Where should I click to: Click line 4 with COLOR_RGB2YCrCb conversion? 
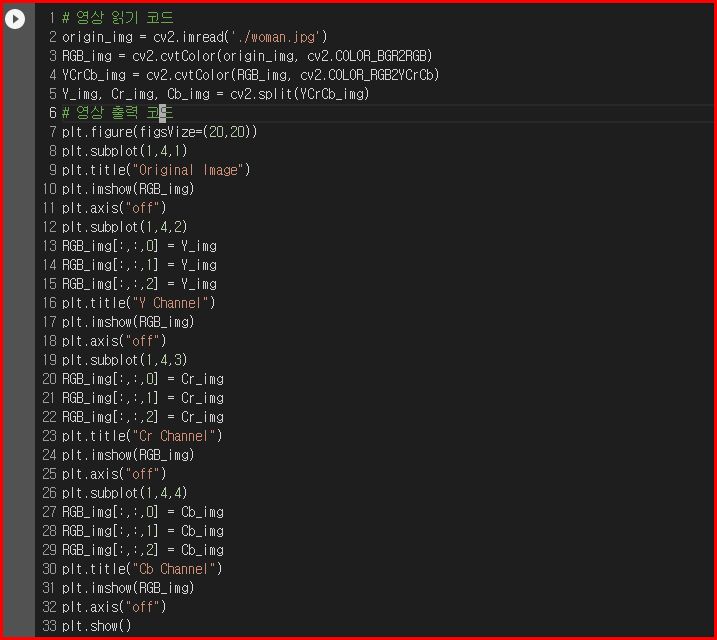pyautogui.click(x=251, y=75)
